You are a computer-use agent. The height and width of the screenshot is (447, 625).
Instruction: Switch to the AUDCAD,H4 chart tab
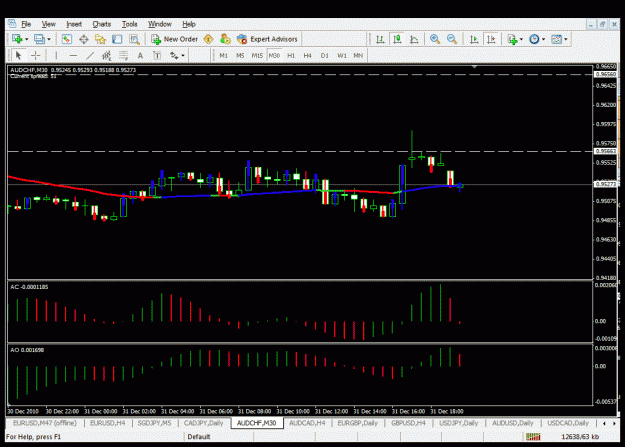click(x=307, y=423)
